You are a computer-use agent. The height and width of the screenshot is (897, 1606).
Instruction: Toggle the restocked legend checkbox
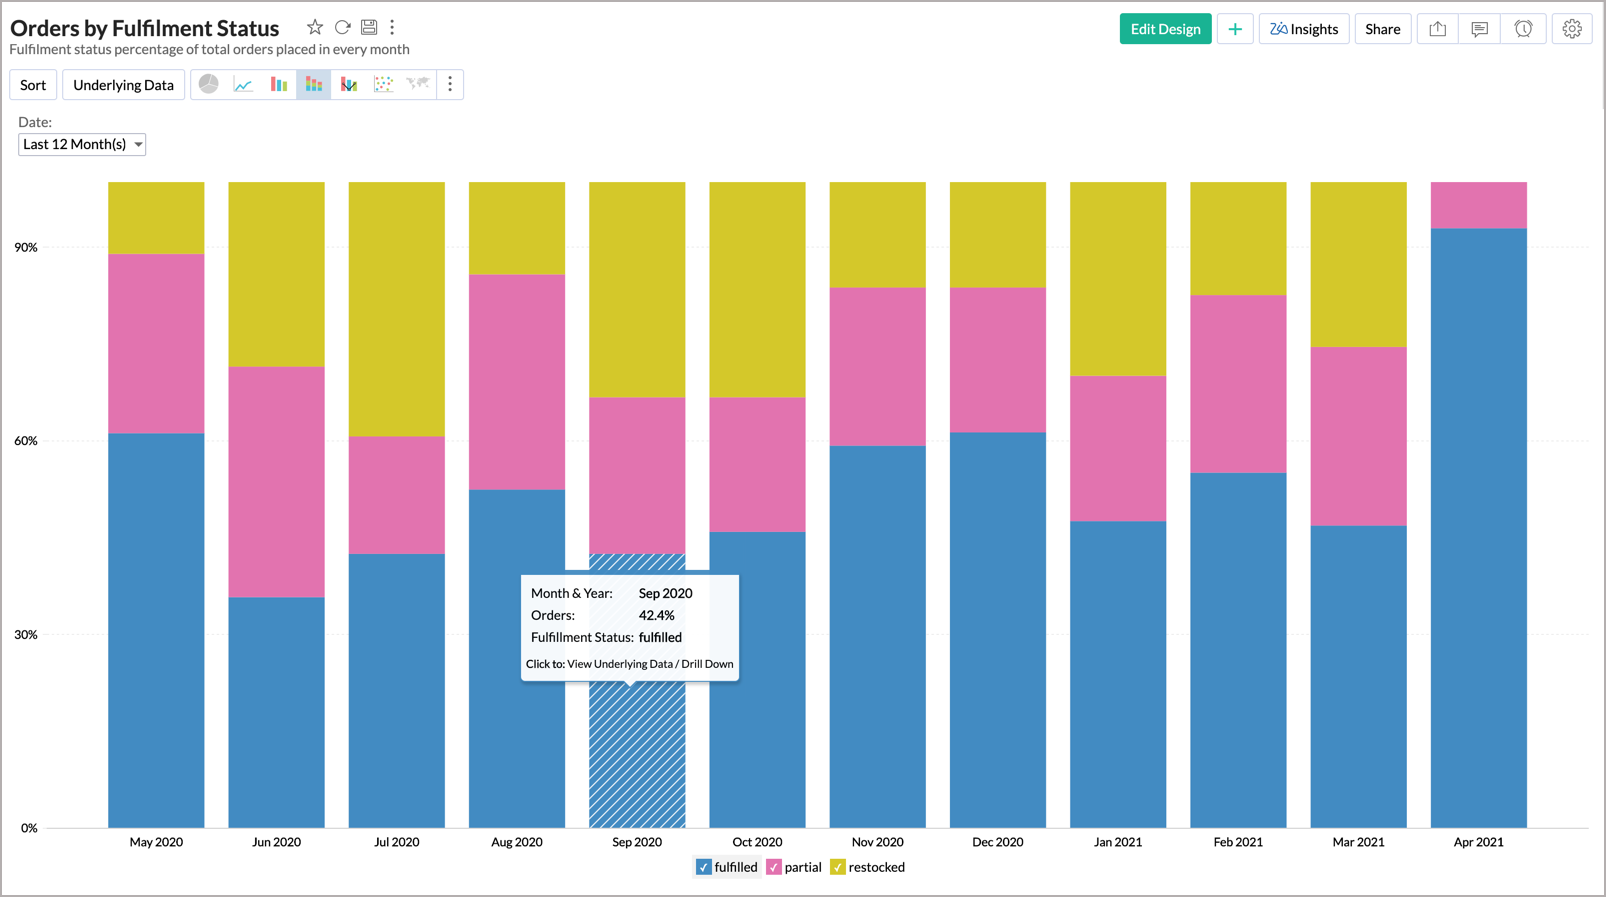[838, 867]
